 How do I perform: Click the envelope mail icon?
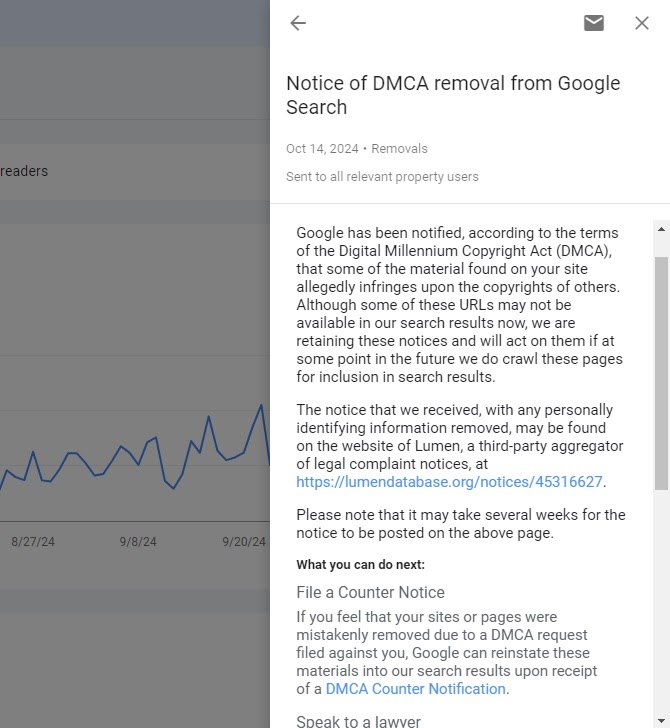pyautogui.click(x=594, y=23)
